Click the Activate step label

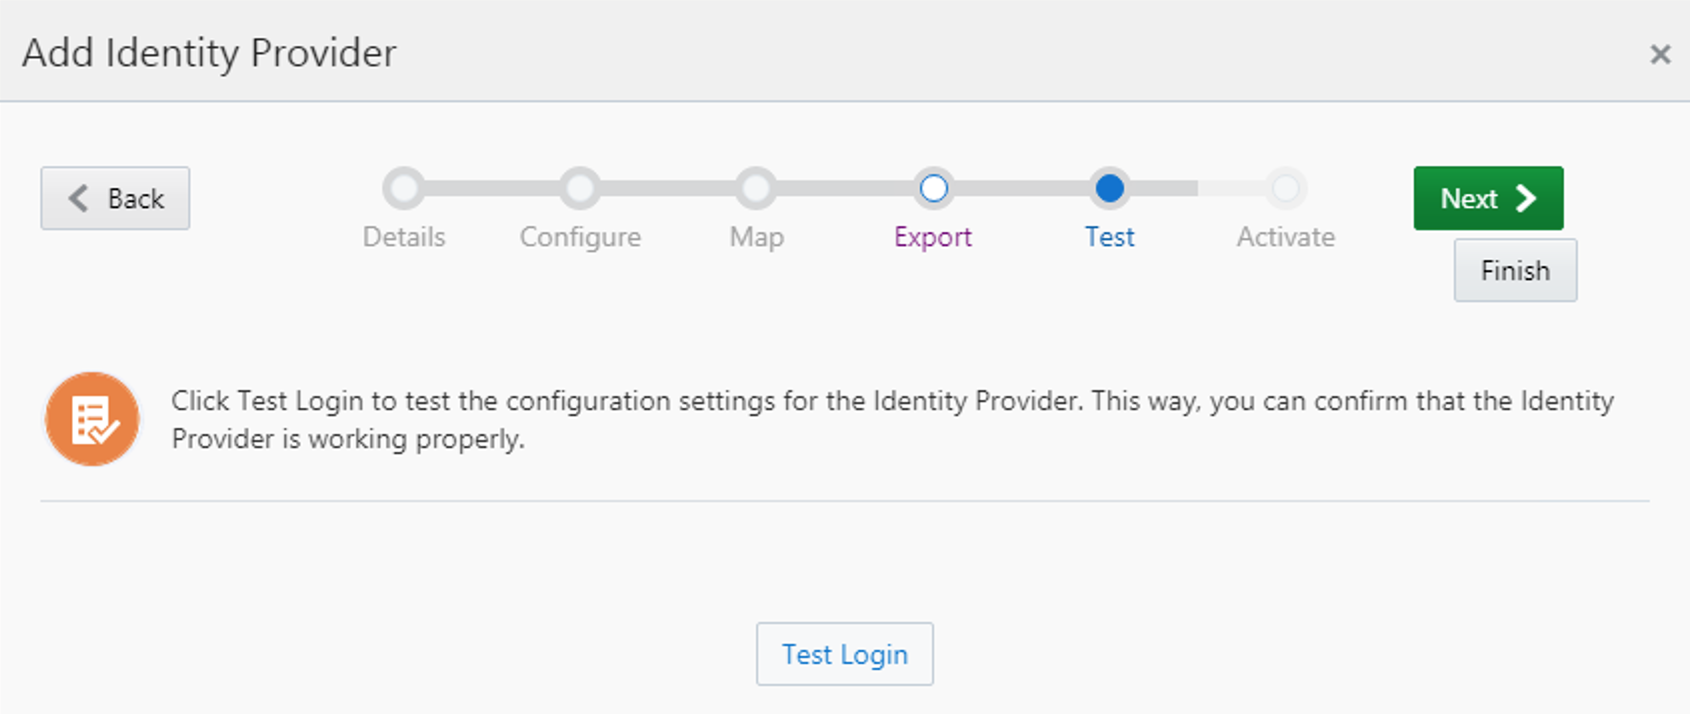point(1285,237)
